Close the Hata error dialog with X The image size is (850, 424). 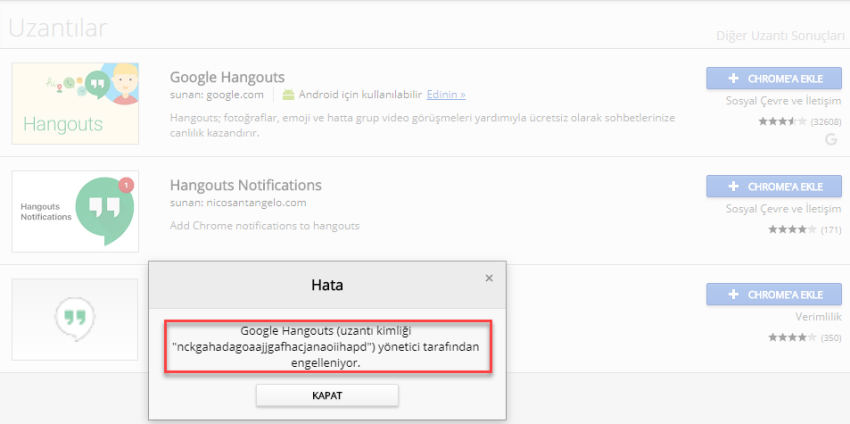pos(489,278)
